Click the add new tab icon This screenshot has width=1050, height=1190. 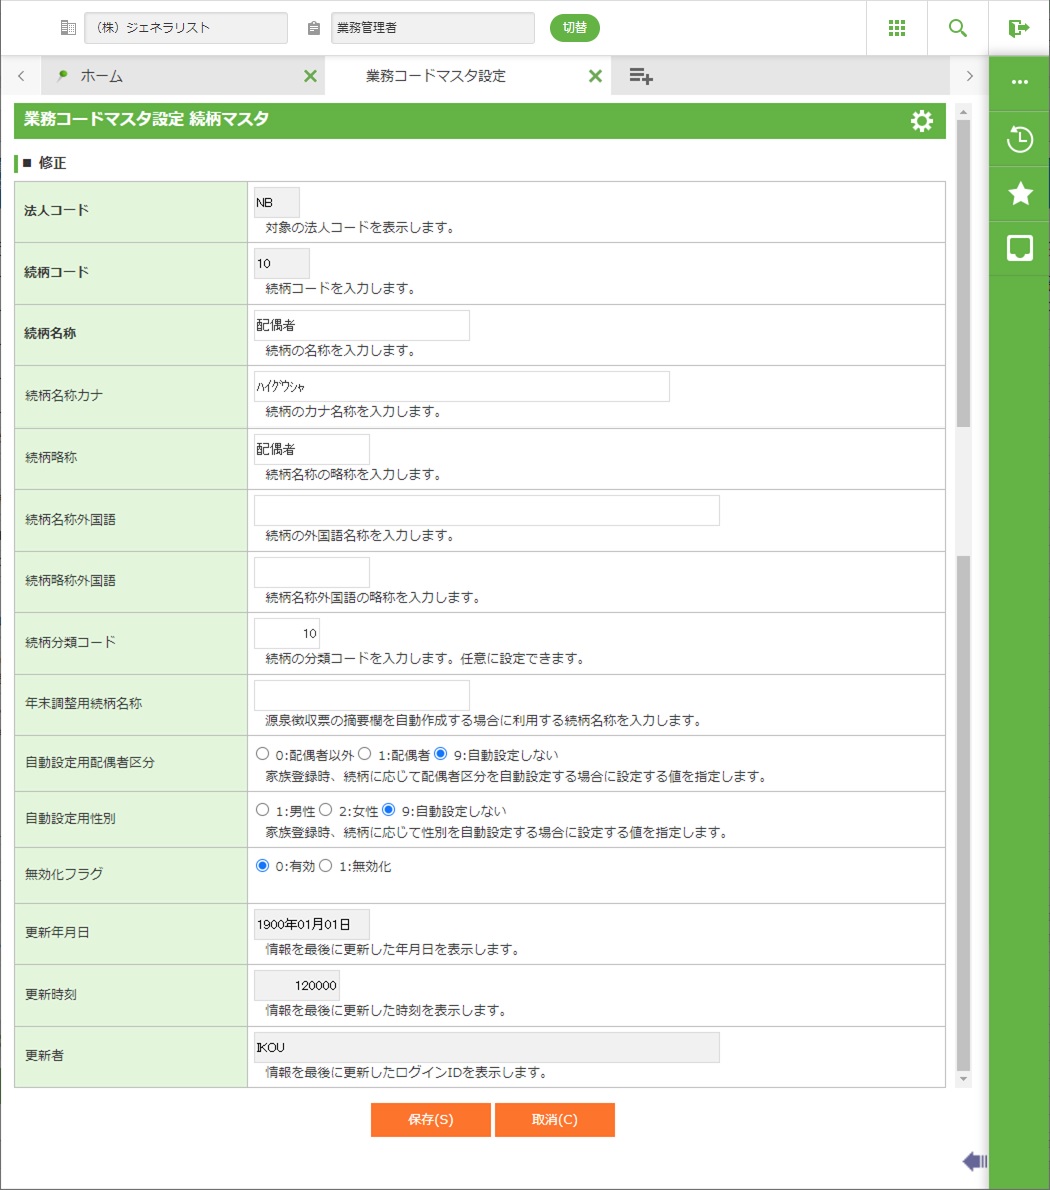pyautogui.click(x=641, y=76)
